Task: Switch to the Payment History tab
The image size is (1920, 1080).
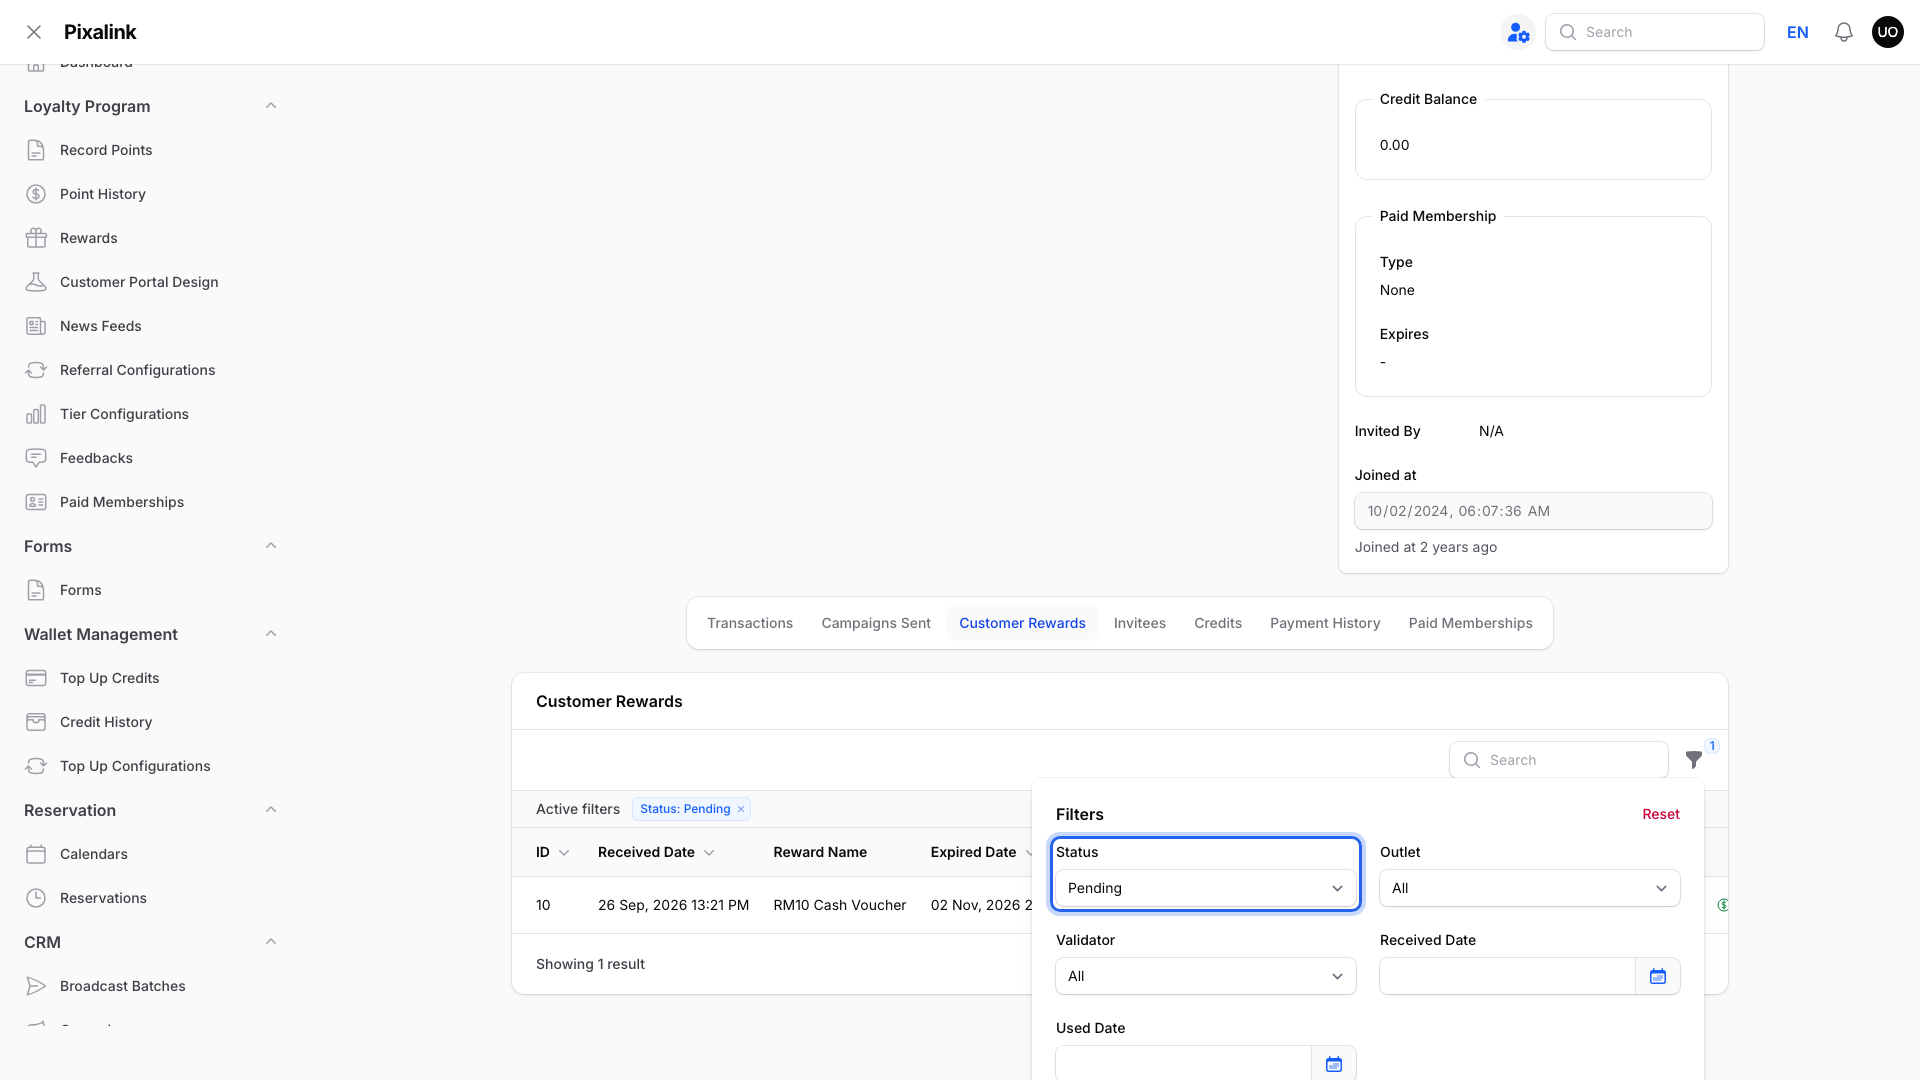Action: pyautogui.click(x=1325, y=623)
